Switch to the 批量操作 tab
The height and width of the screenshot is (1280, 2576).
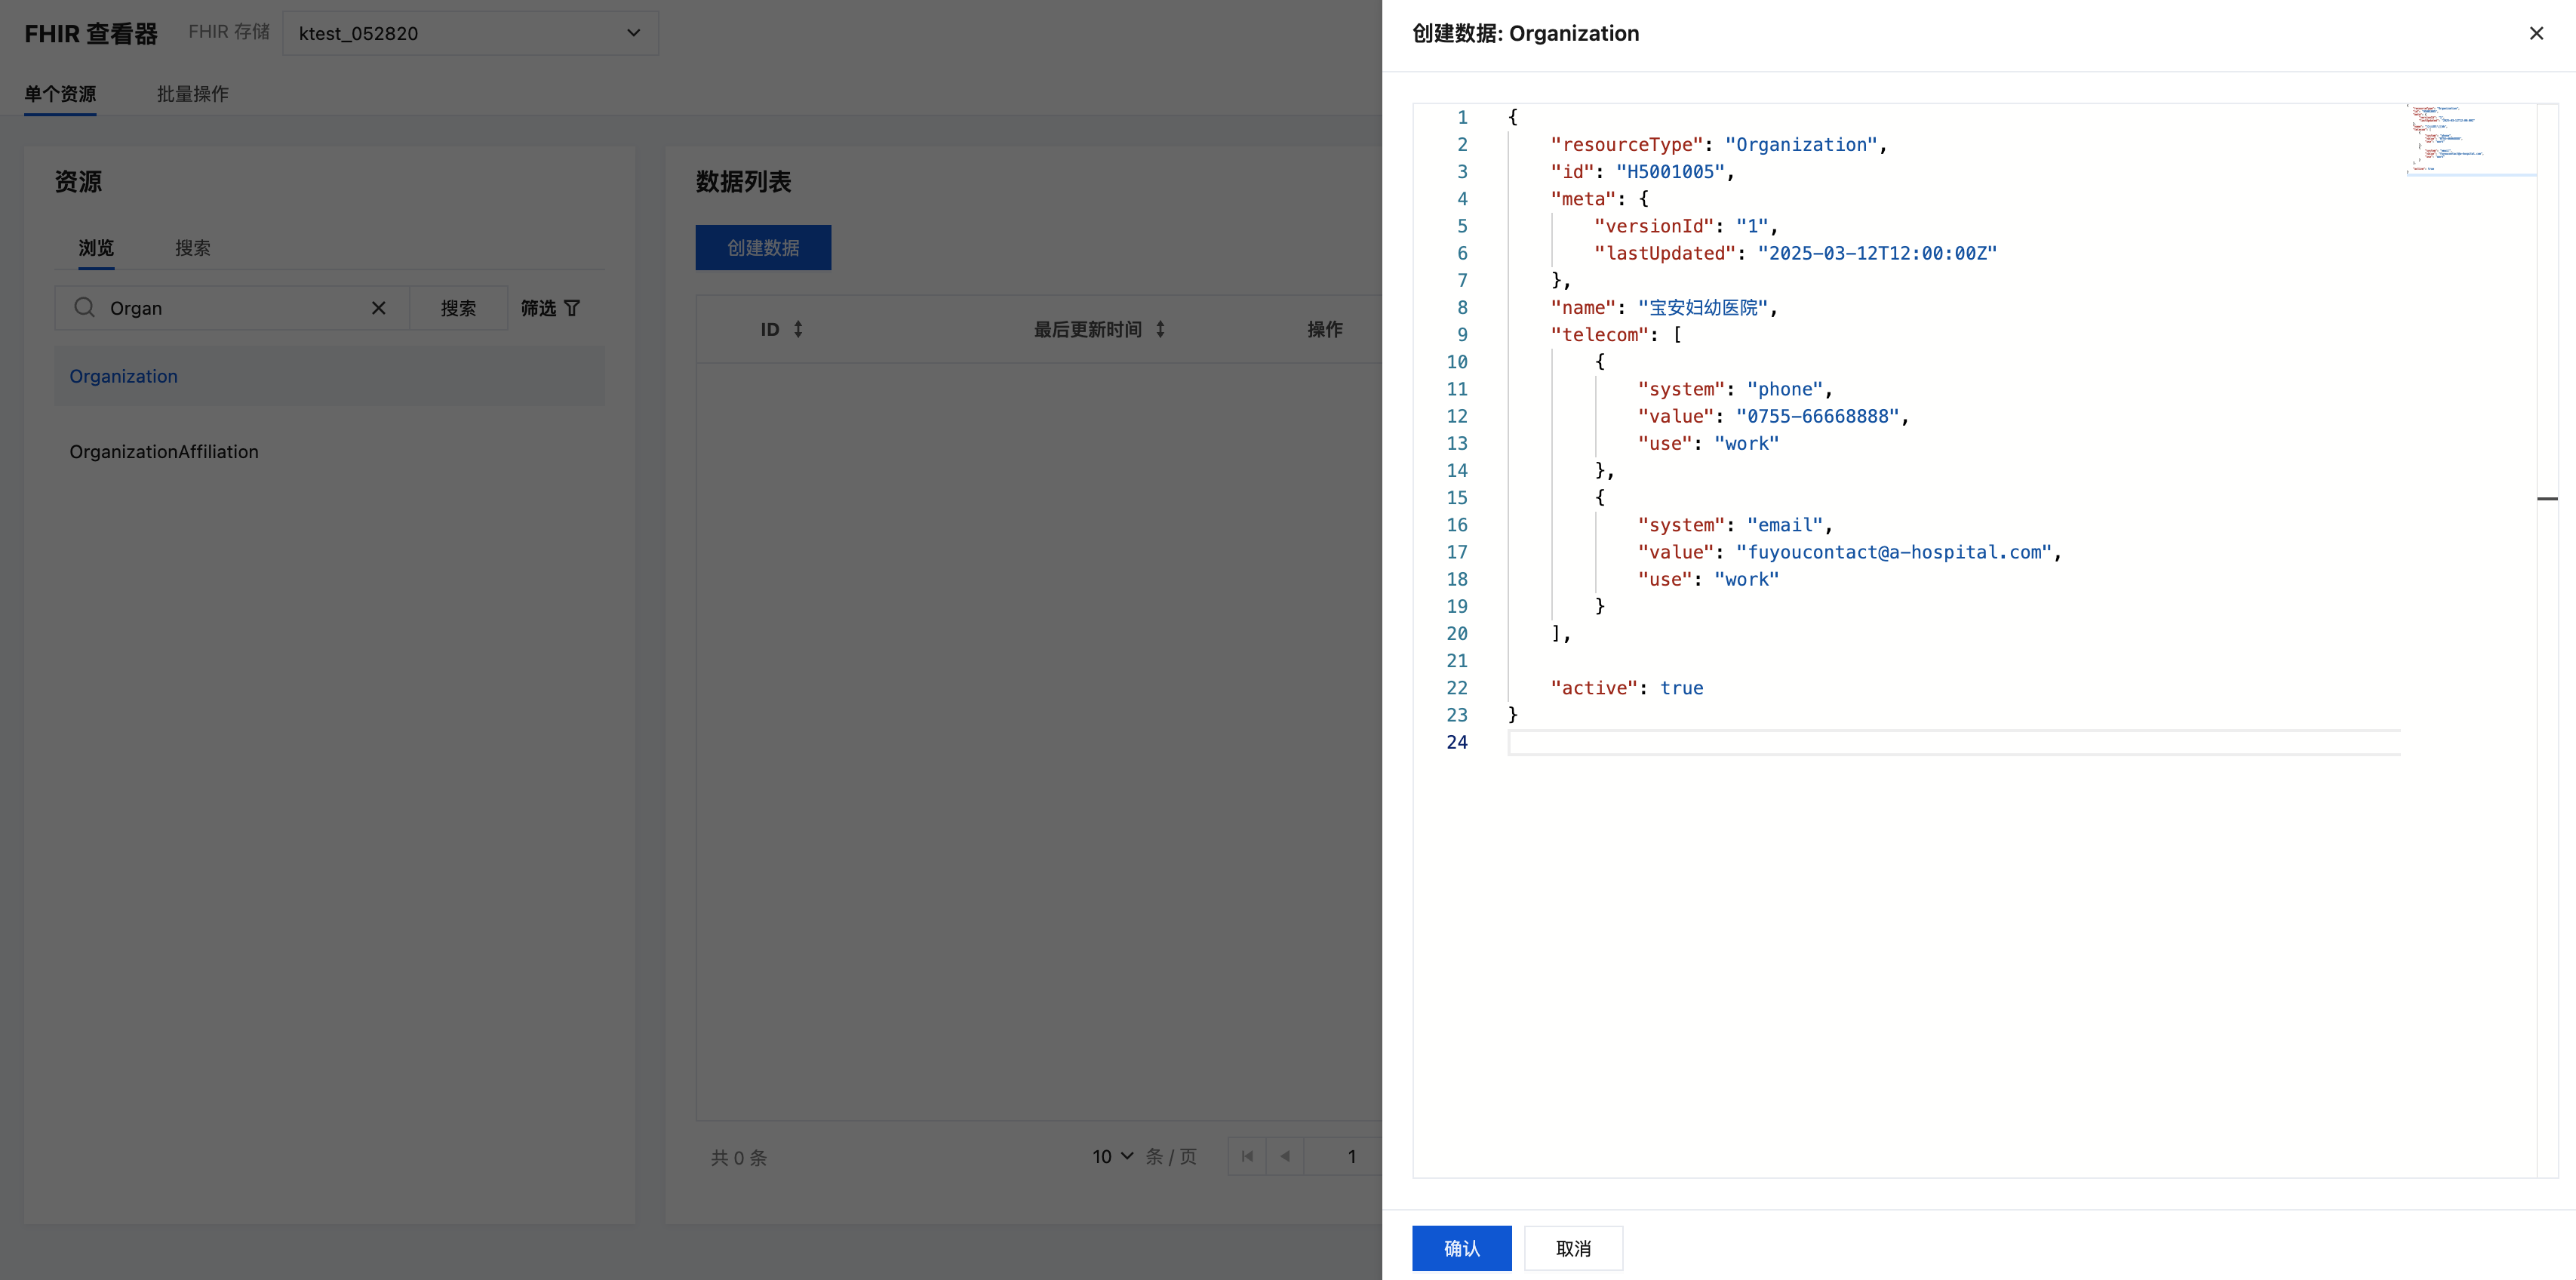point(193,94)
